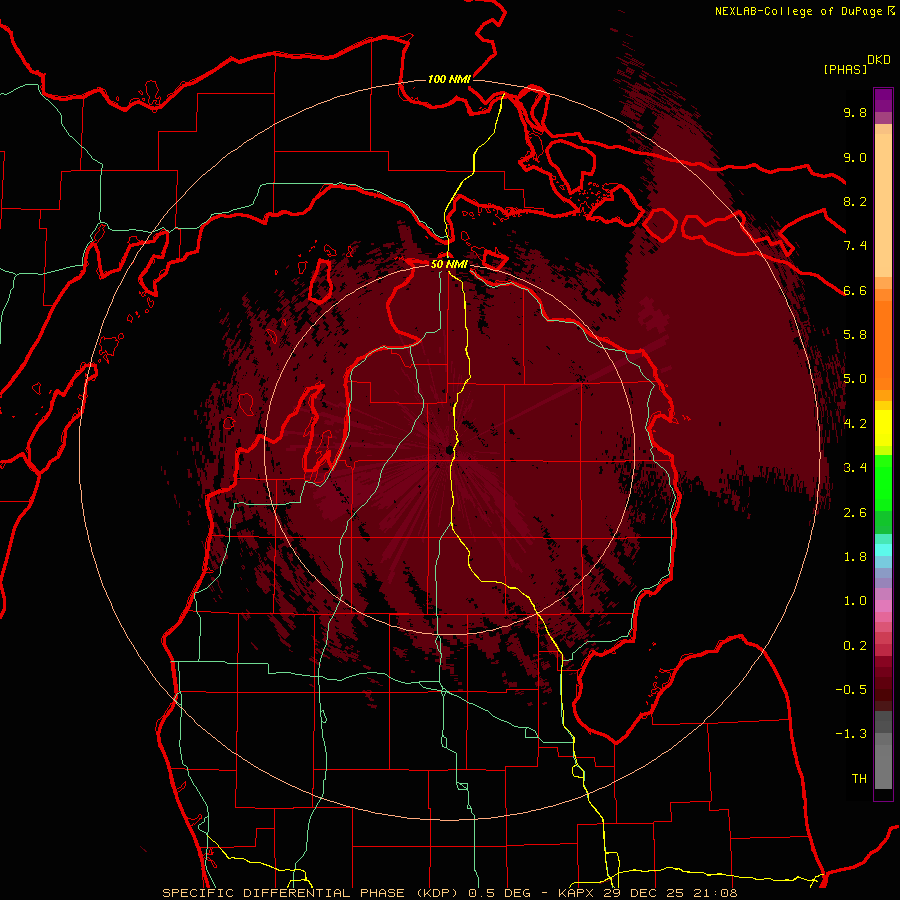Click the 7.4 scale value
Viewport: 900px width, 900px height.
[x=855, y=246]
